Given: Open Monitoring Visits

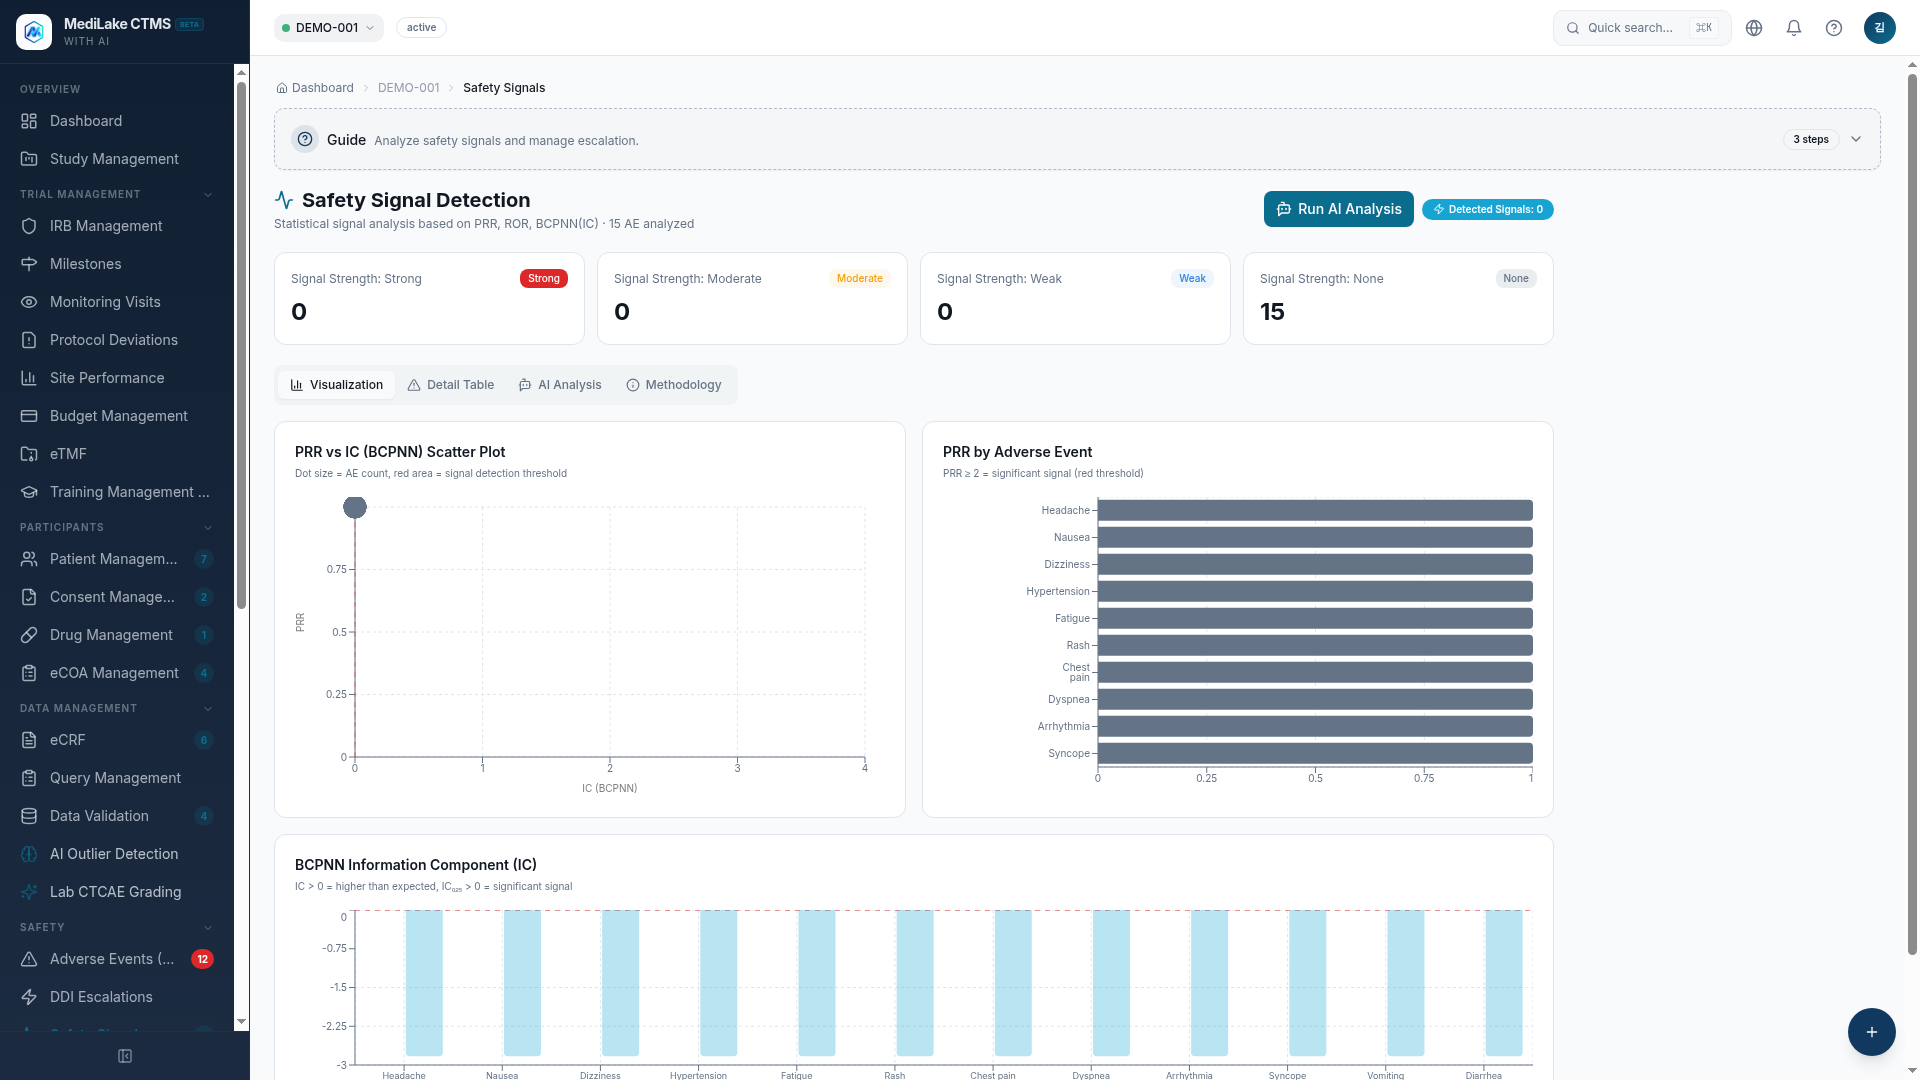Looking at the screenshot, I should (117, 302).
